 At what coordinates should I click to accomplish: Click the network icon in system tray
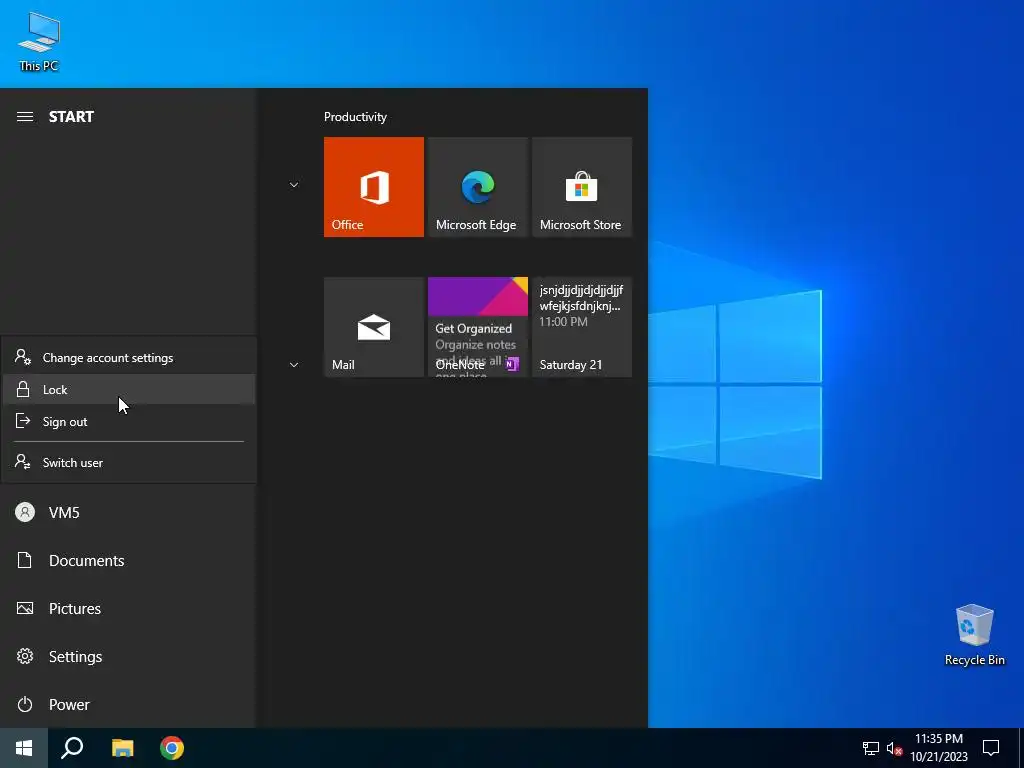pyautogui.click(x=871, y=748)
